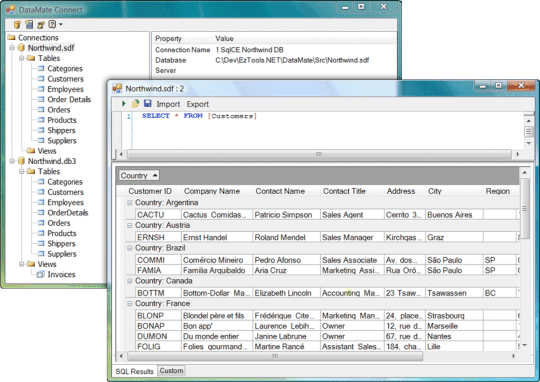This screenshot has height=382, width=540.
Task: Switch to the Custom tab
Action: click(171, 371)
